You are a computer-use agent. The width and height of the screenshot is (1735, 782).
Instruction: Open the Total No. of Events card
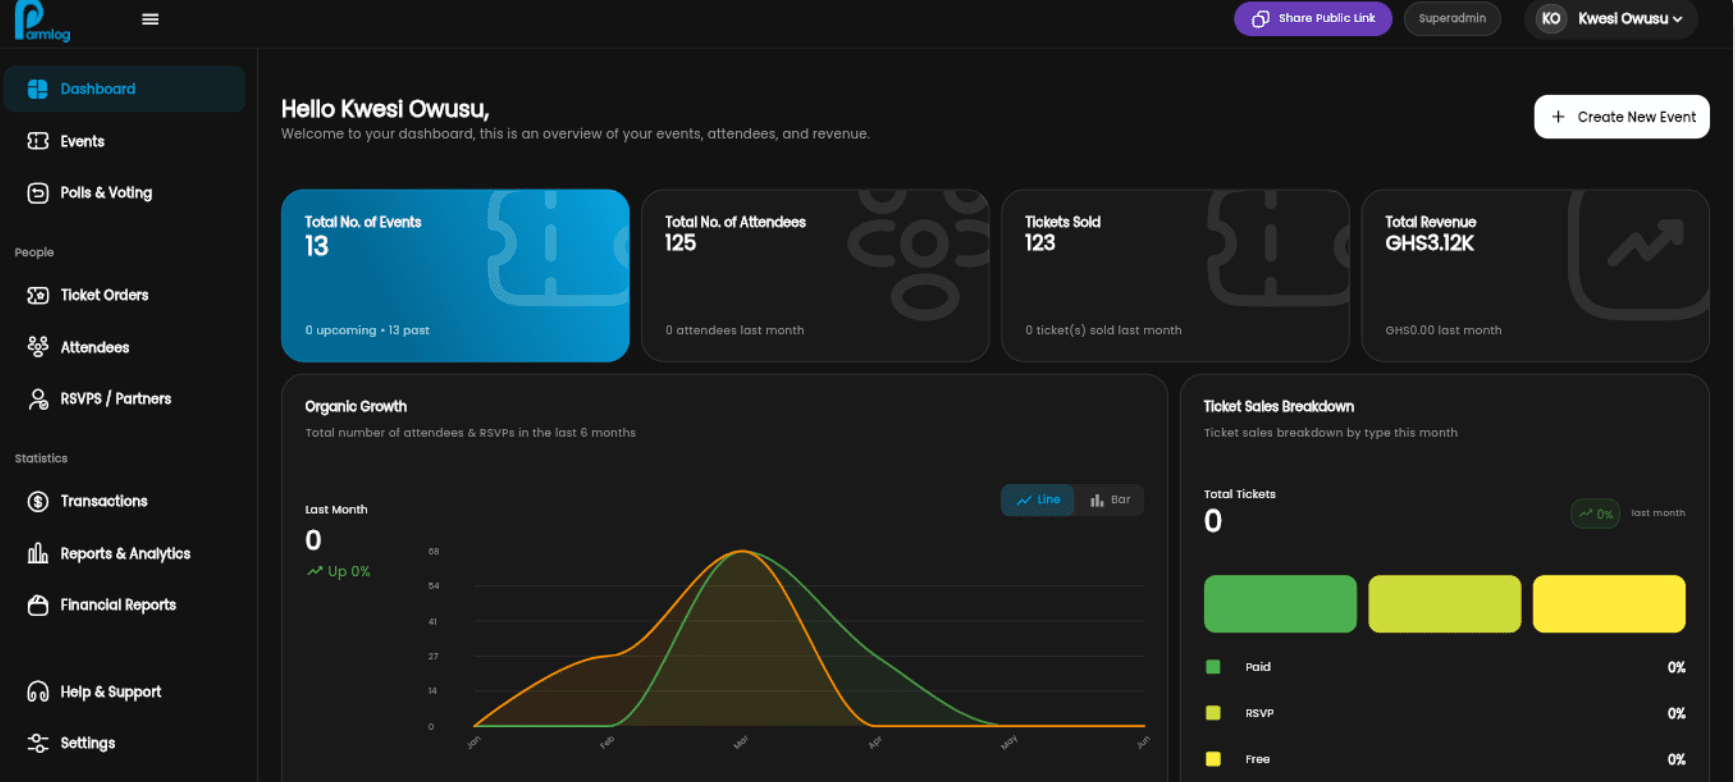[455, 276]
